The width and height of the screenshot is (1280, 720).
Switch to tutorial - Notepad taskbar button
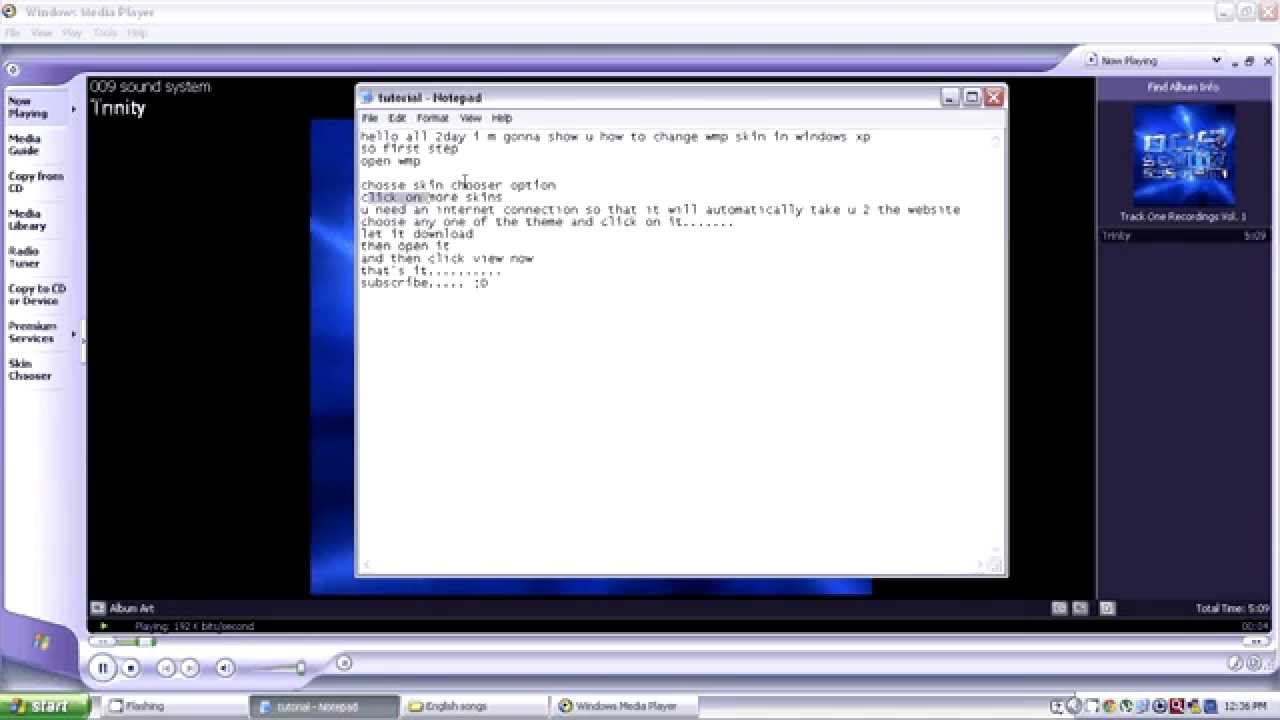(324, 706)
